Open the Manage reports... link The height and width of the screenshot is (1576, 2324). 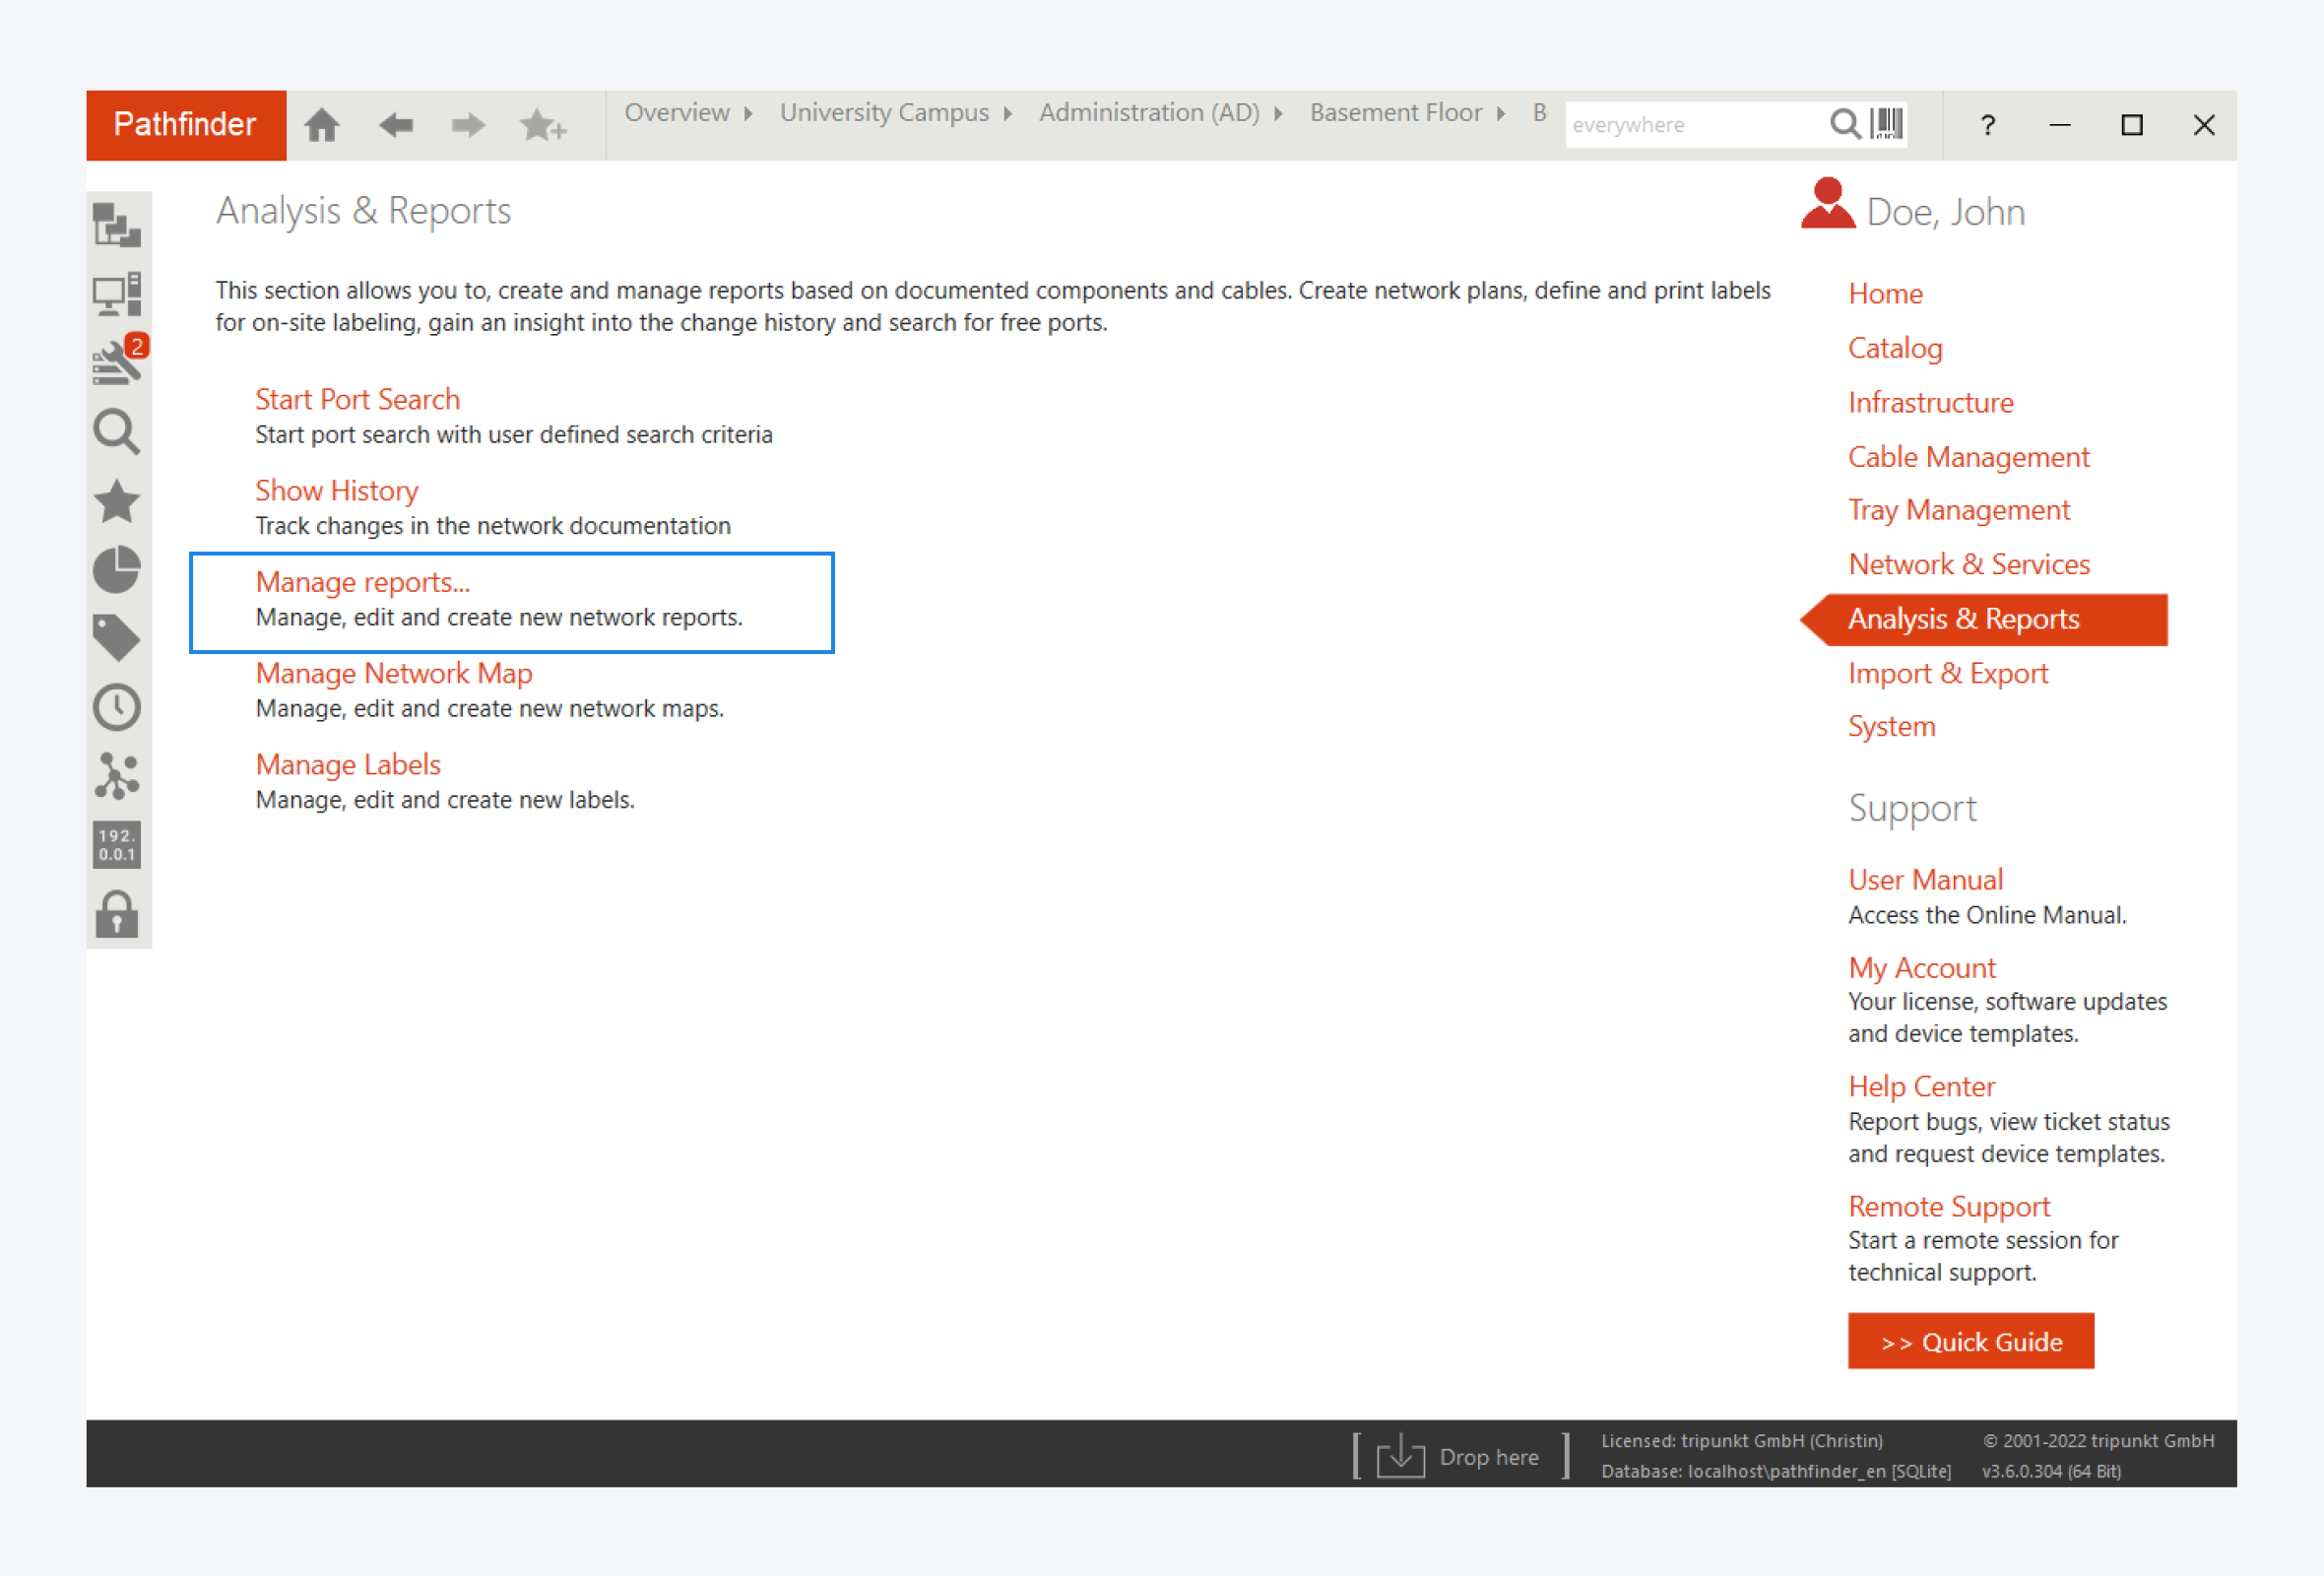click(x=362, y=582)
